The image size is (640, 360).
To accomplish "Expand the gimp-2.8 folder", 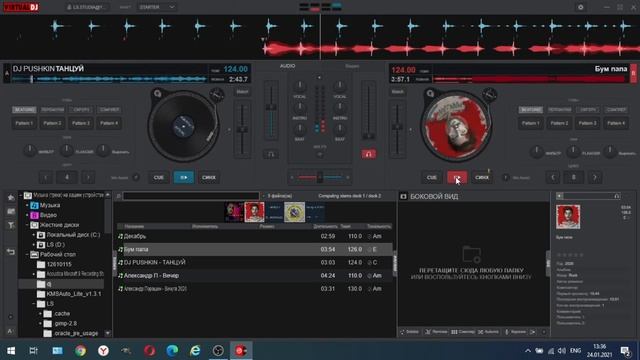I will click(40, 323).
